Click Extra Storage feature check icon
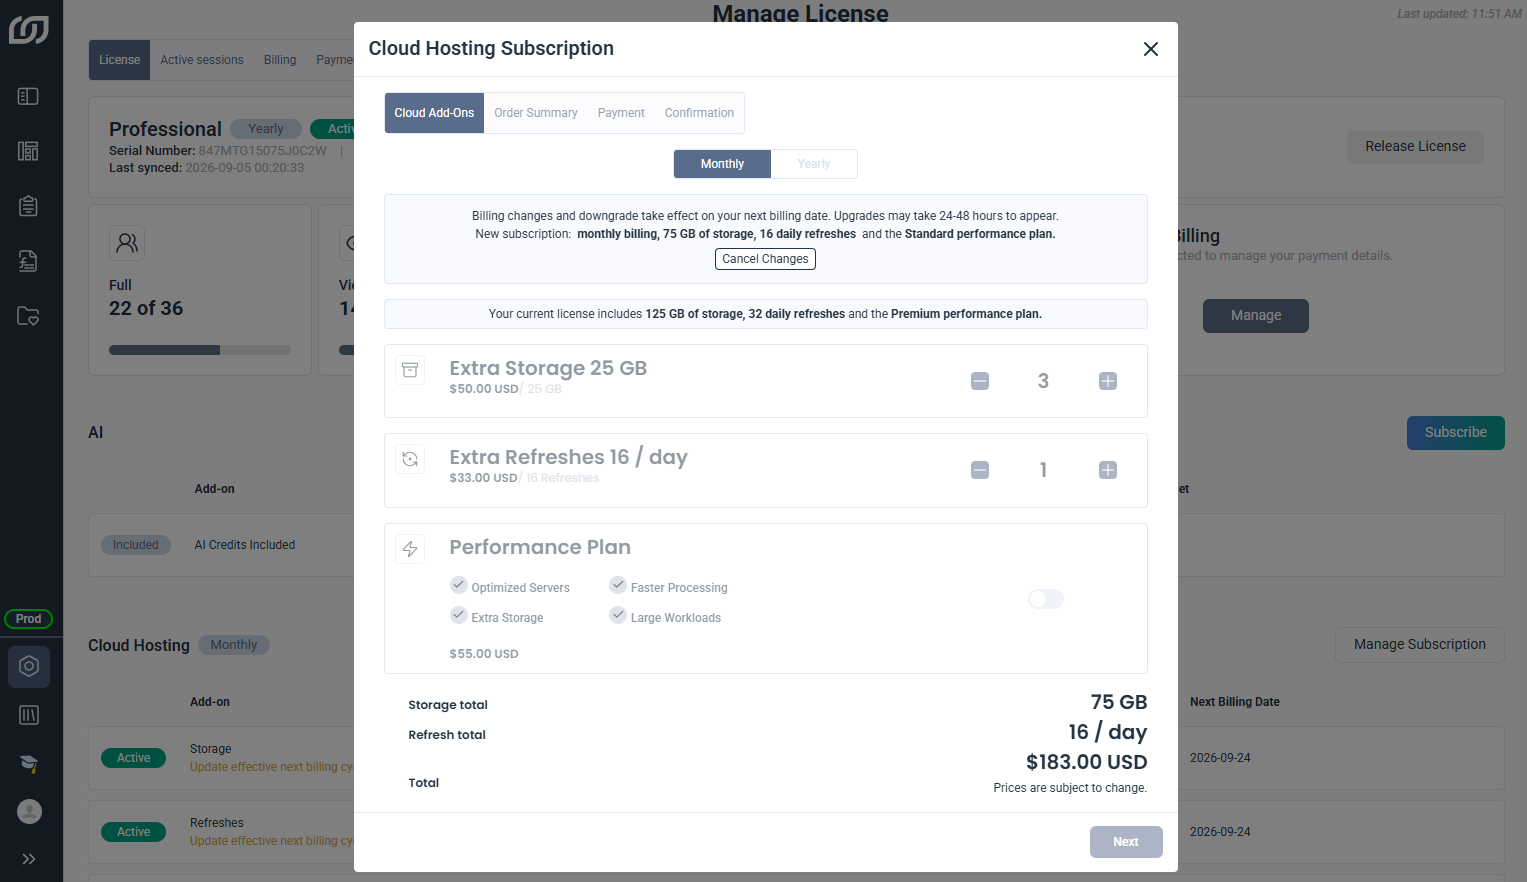Image resolution: width=1527 pixels, height=882 pixels. pos(459,615)
